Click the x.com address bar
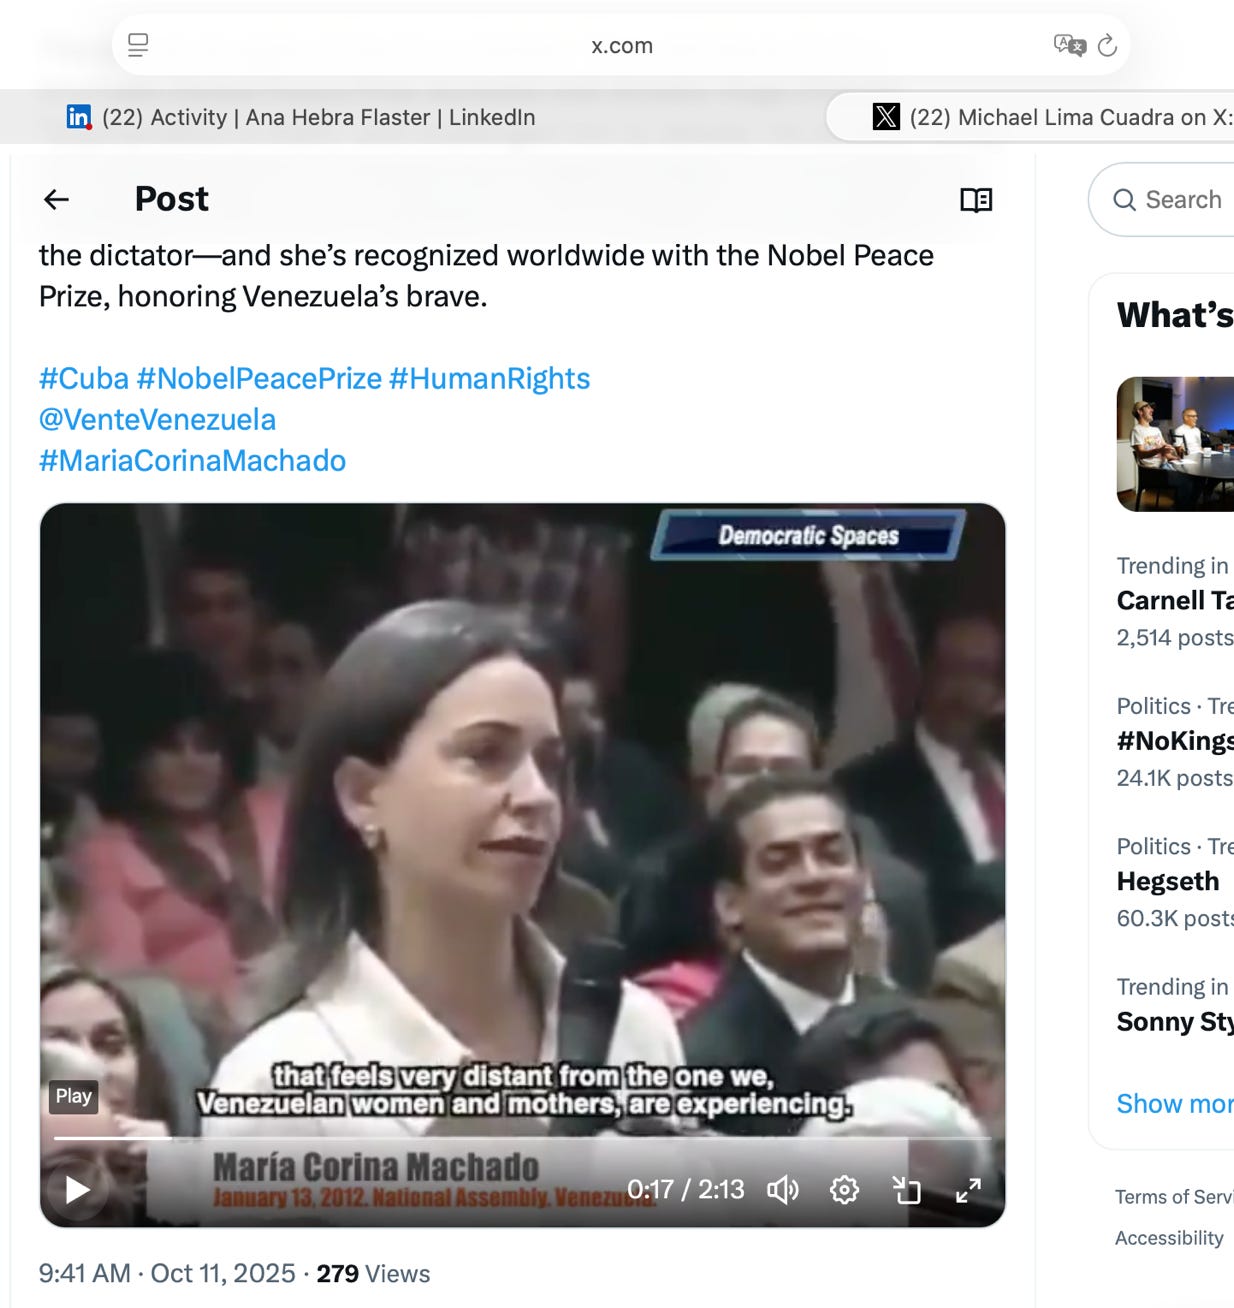The image size is (1234, 1308). 624,45
